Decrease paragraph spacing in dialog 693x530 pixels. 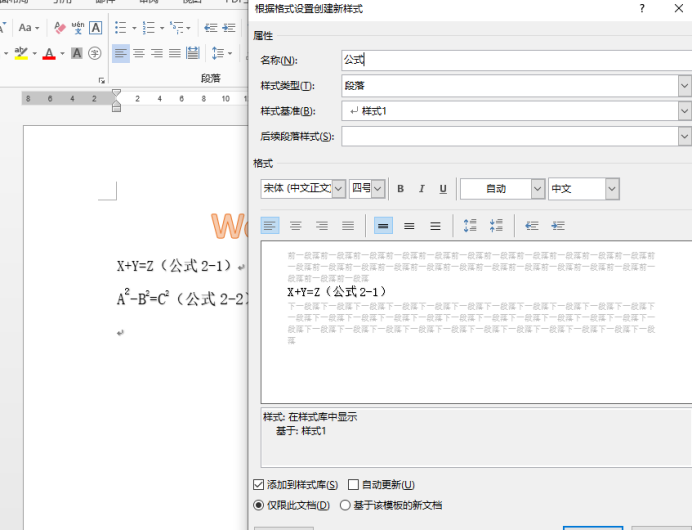pyautogui.click(x=496, y=226)
